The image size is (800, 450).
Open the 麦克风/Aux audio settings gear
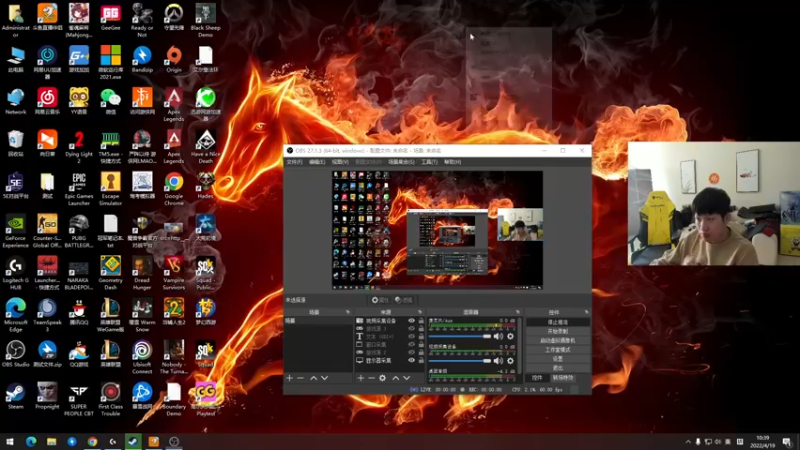(510, 336)
